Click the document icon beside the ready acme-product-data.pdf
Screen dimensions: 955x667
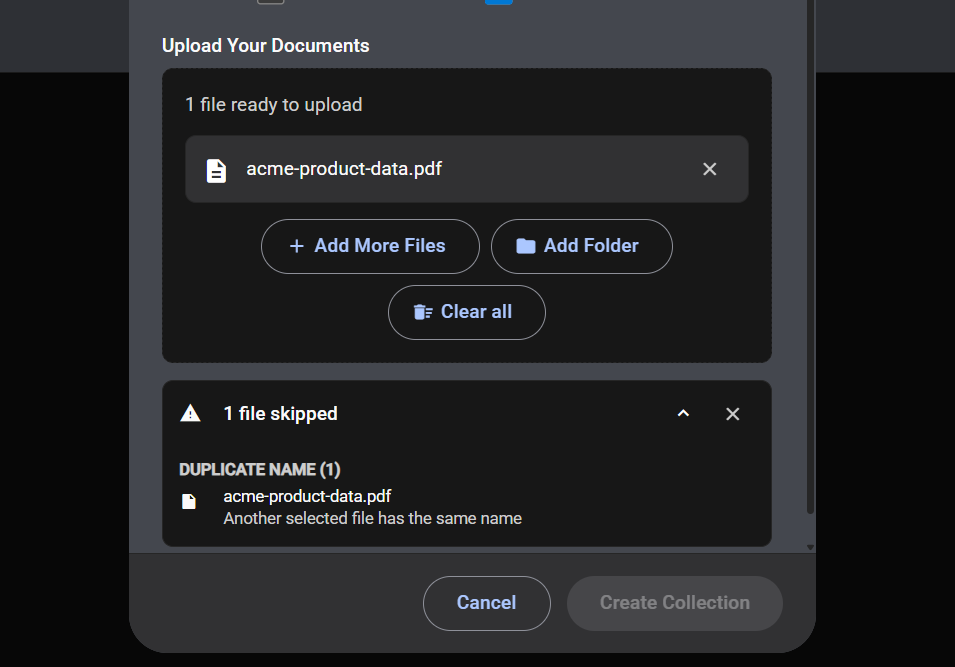[216, 171]
